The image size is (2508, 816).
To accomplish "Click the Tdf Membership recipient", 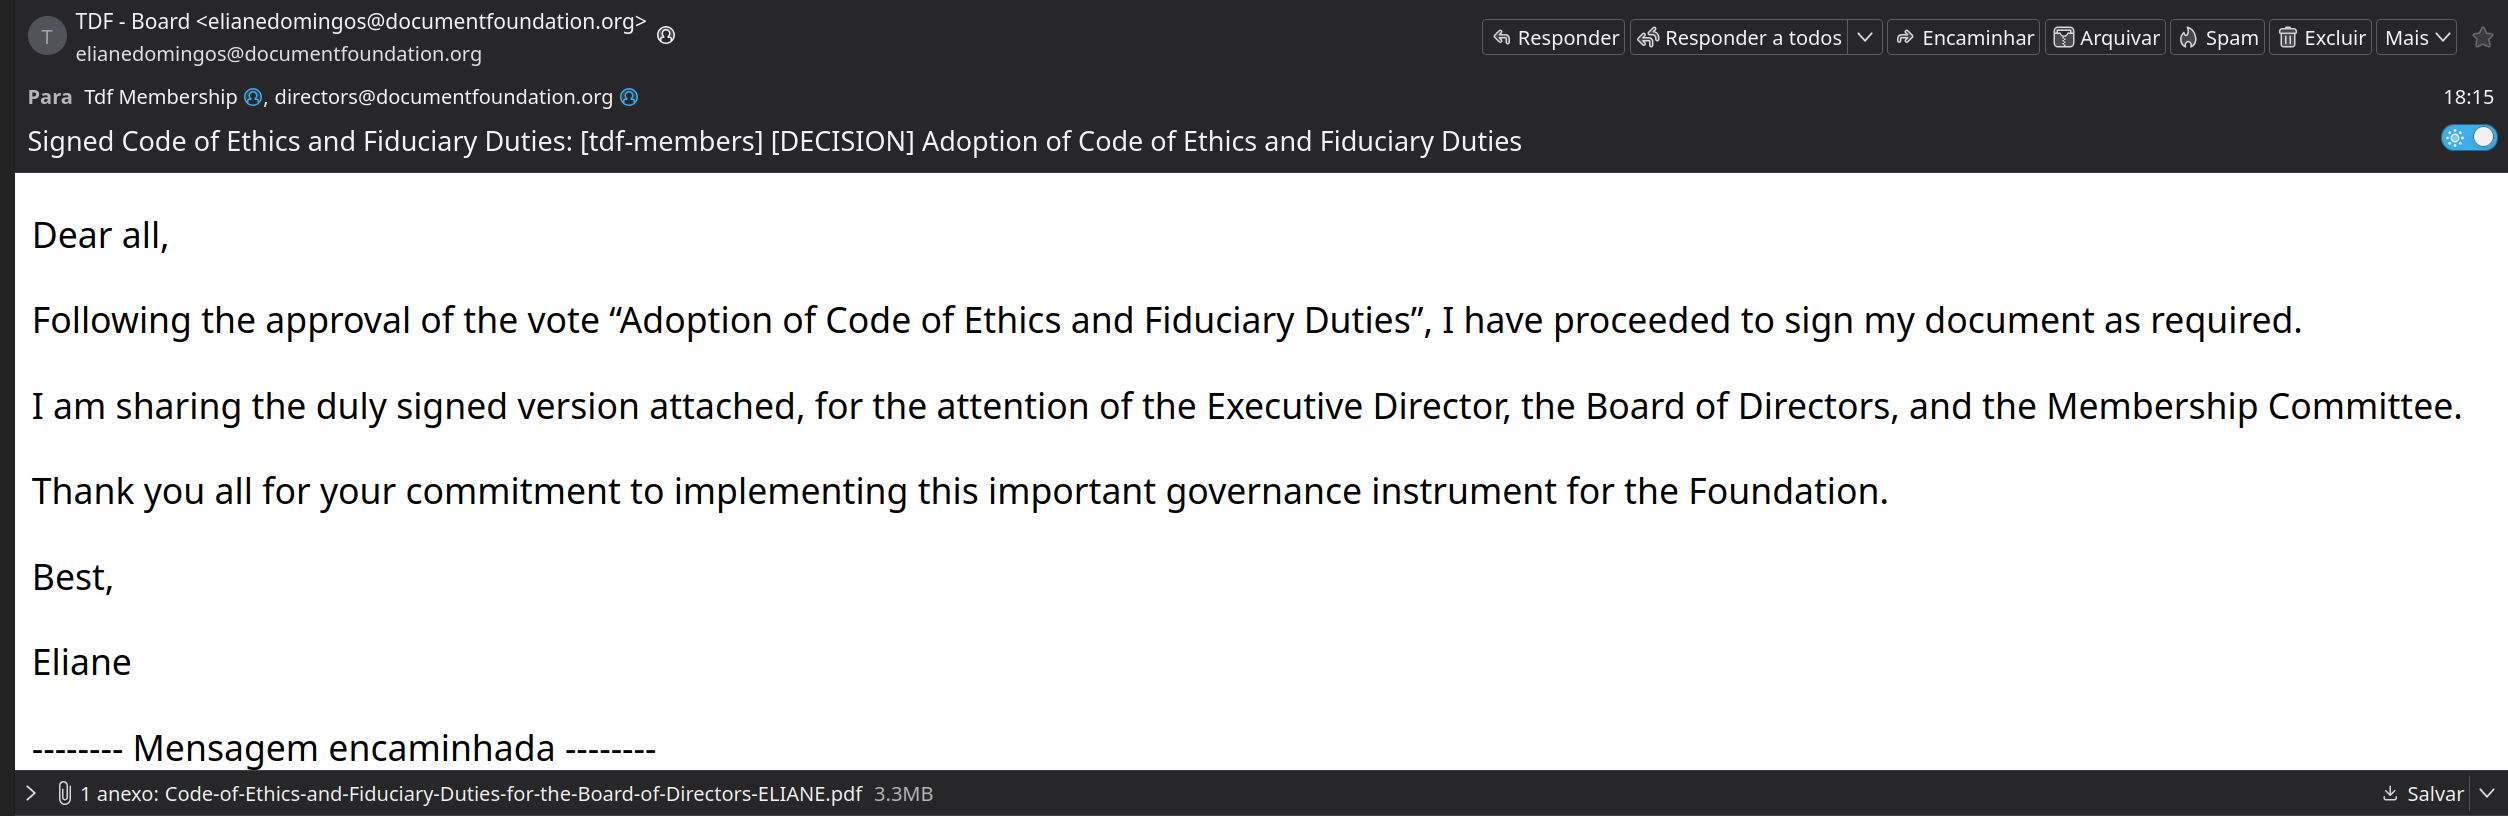I will pos(160,97).
